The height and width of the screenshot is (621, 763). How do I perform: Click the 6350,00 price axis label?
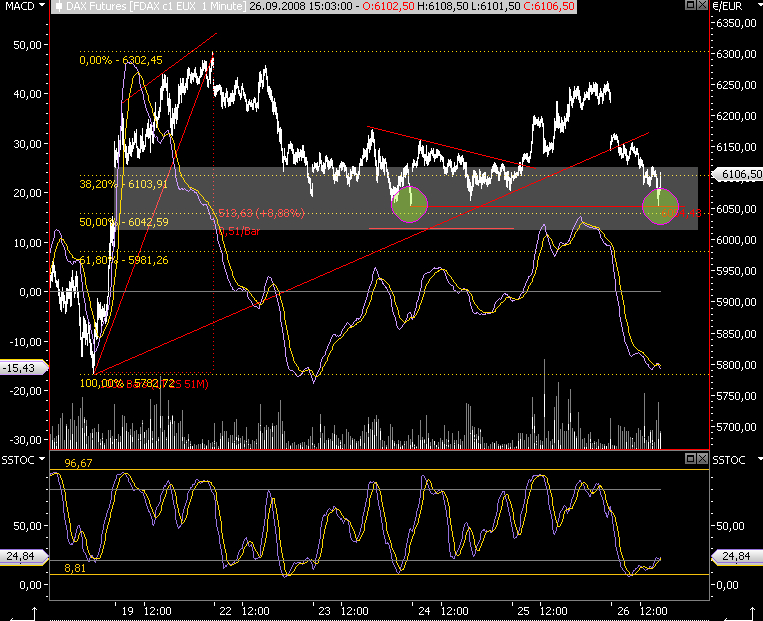coord(736,23)
